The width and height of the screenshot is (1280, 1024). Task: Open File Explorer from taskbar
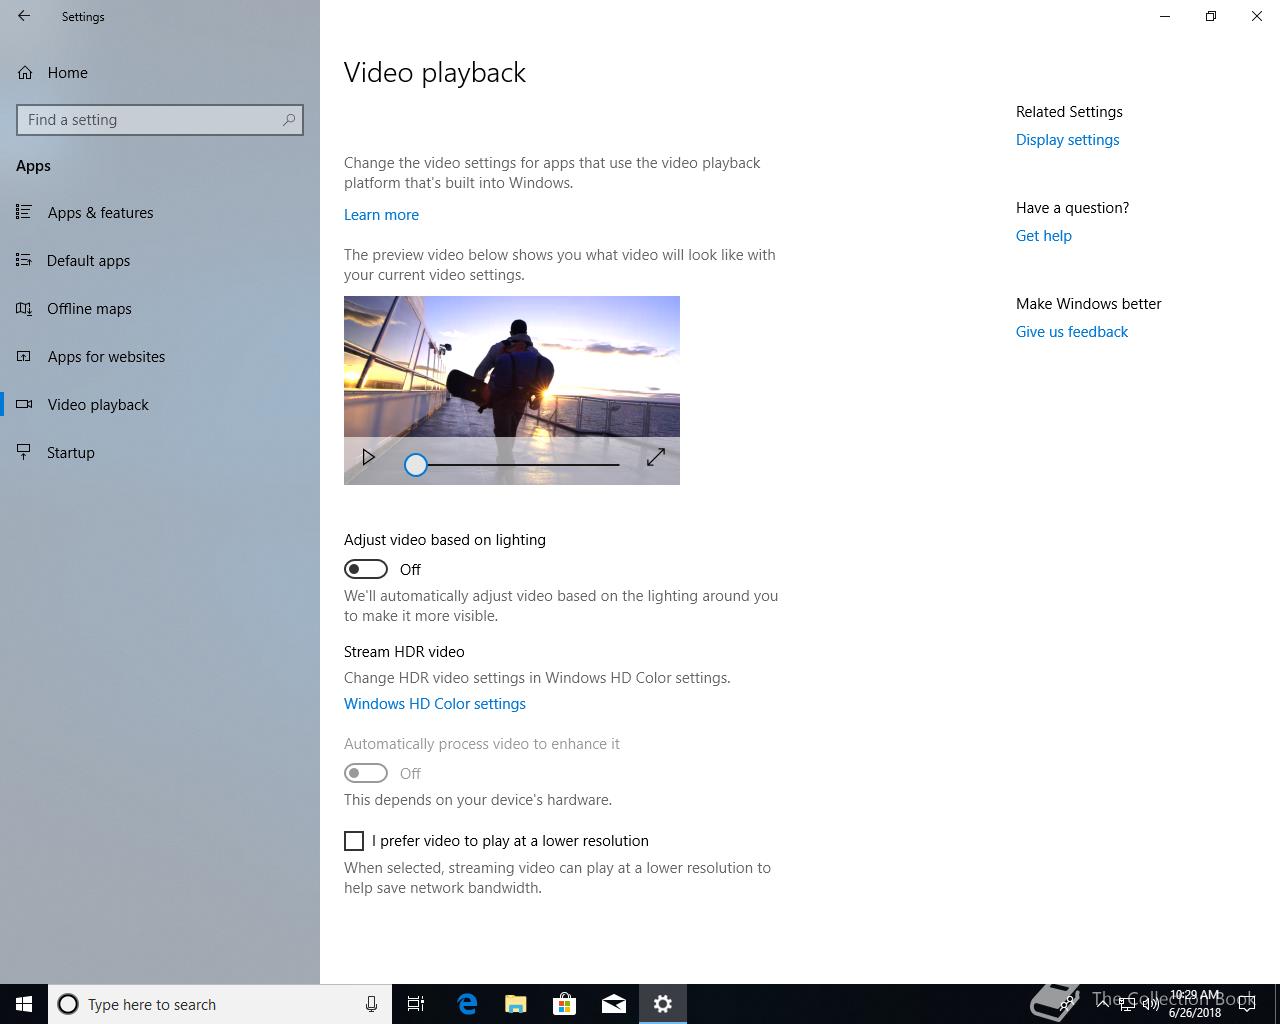click(x=516, y=1004)
